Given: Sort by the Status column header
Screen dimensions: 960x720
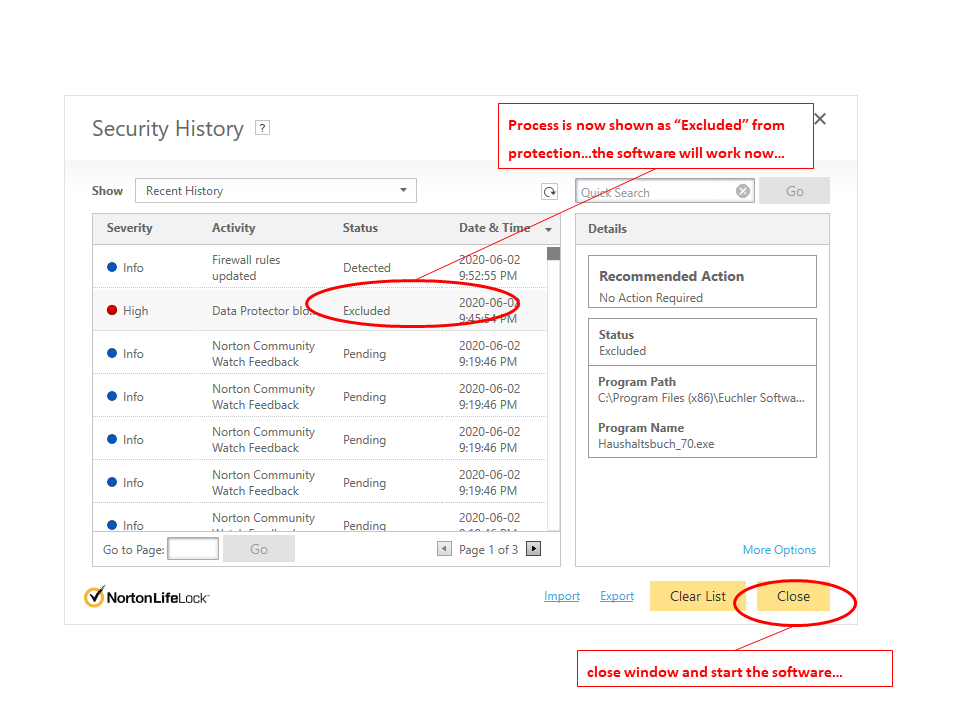Looking at the screenshot, I should coord(360,228).
